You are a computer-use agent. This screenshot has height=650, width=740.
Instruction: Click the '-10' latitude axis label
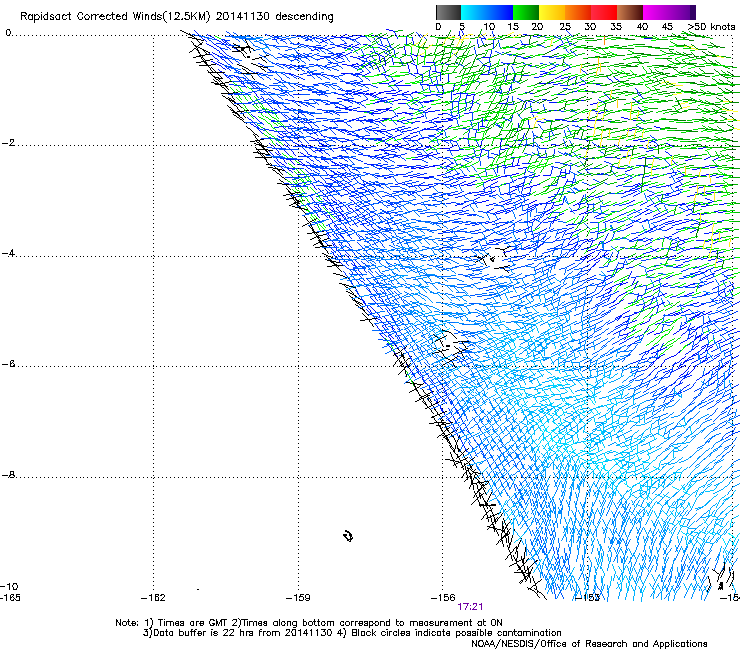pyautogui.click(x=9, y=587)
